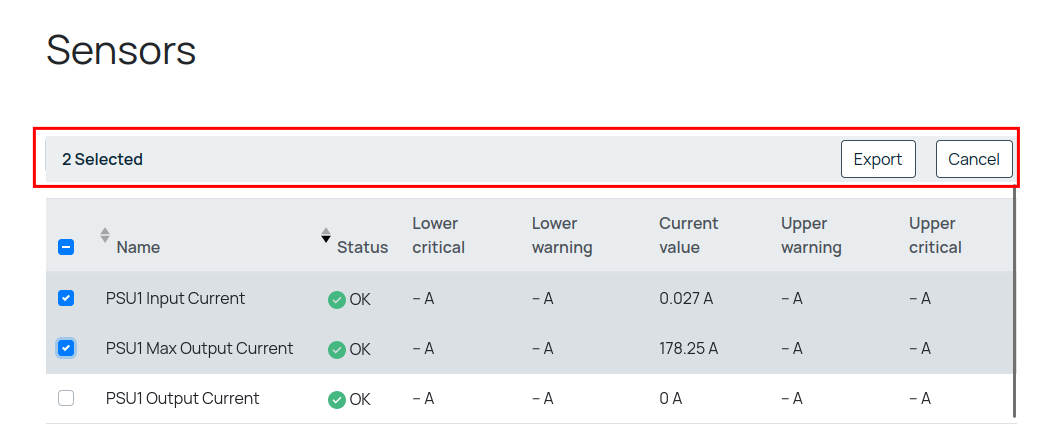Click the 178.25 A current value cell
The height and width of the screenshot is (429, 1037).
coord(688,348)
